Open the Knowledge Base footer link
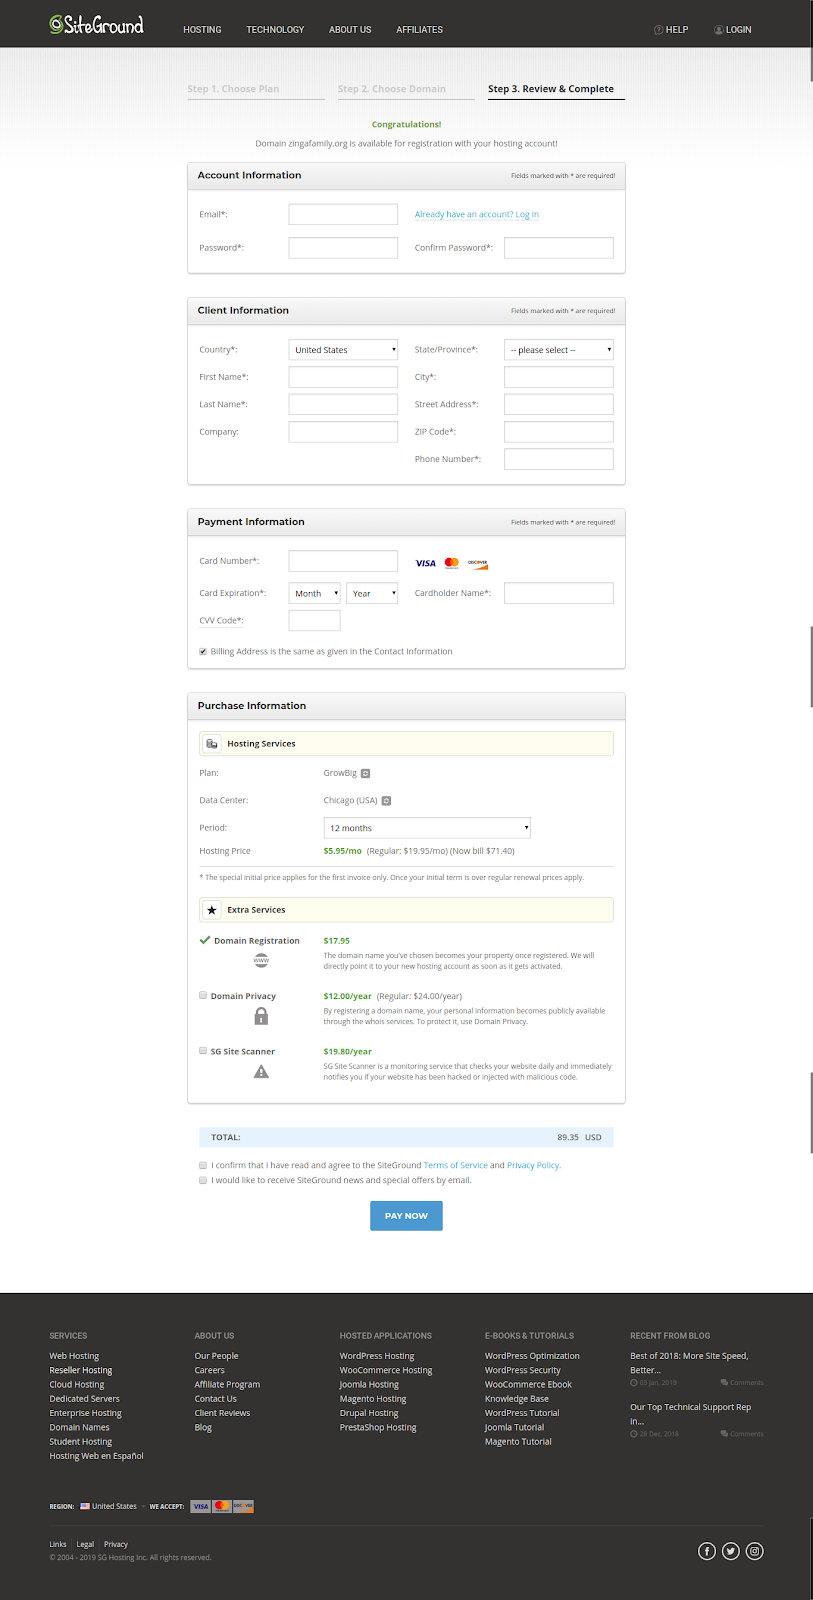This screenshot has height=1600, width=813. pyautogui.click(x=517, y=1399)
